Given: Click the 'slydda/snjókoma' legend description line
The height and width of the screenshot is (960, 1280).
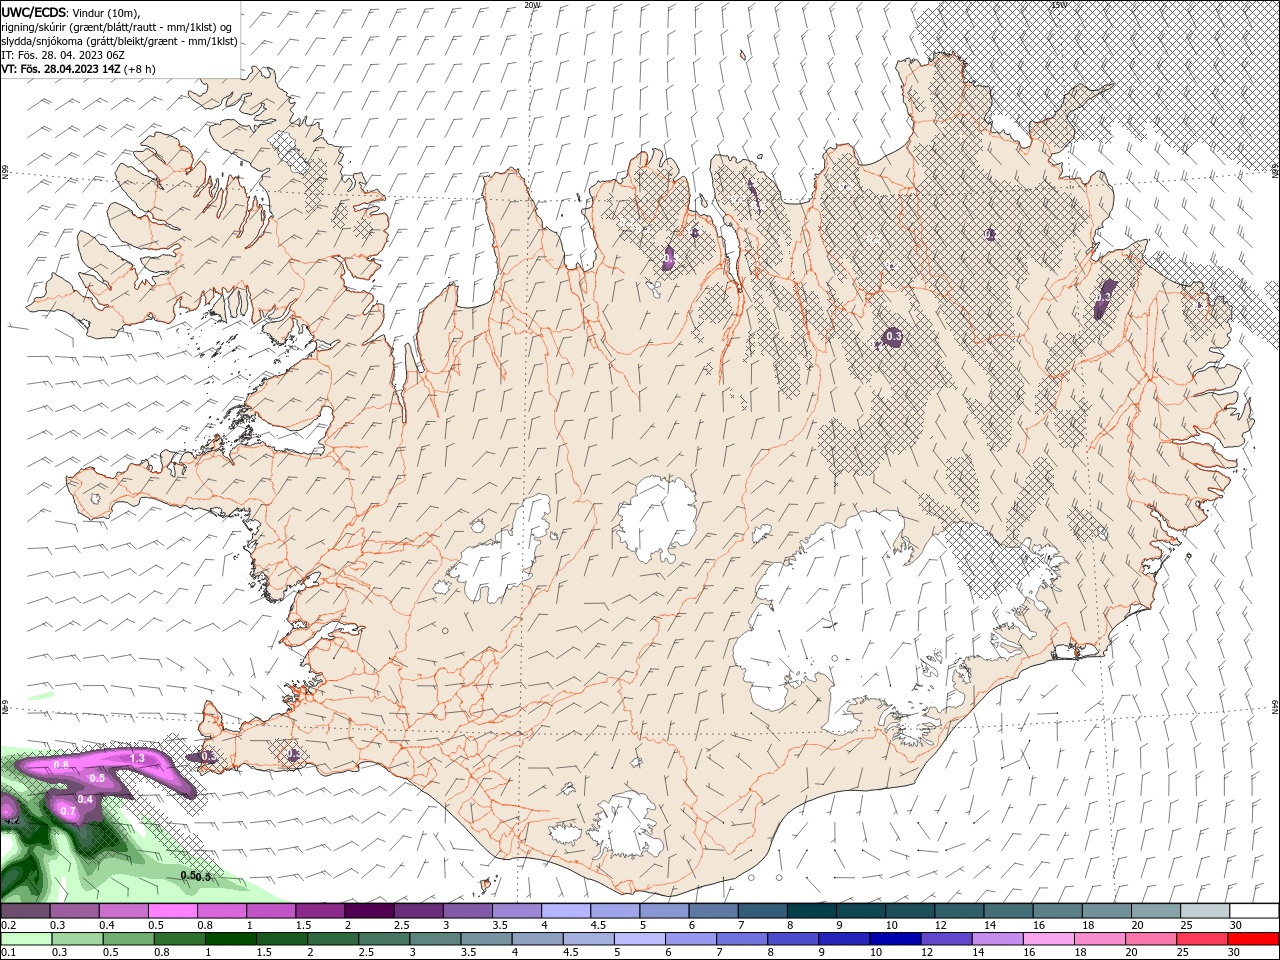Looking at the screenshot, I should click(x=119, y=41).
